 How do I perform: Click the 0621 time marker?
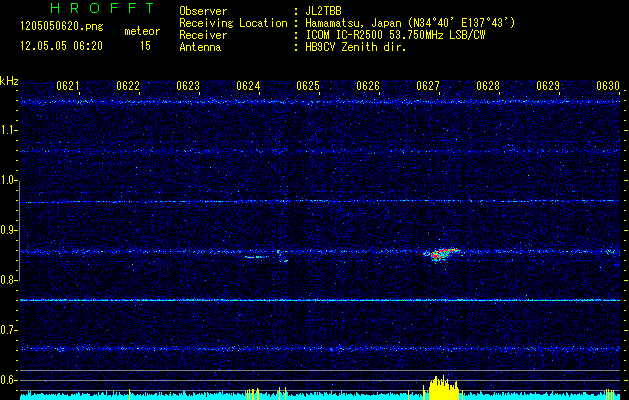[x=68, y=86]
